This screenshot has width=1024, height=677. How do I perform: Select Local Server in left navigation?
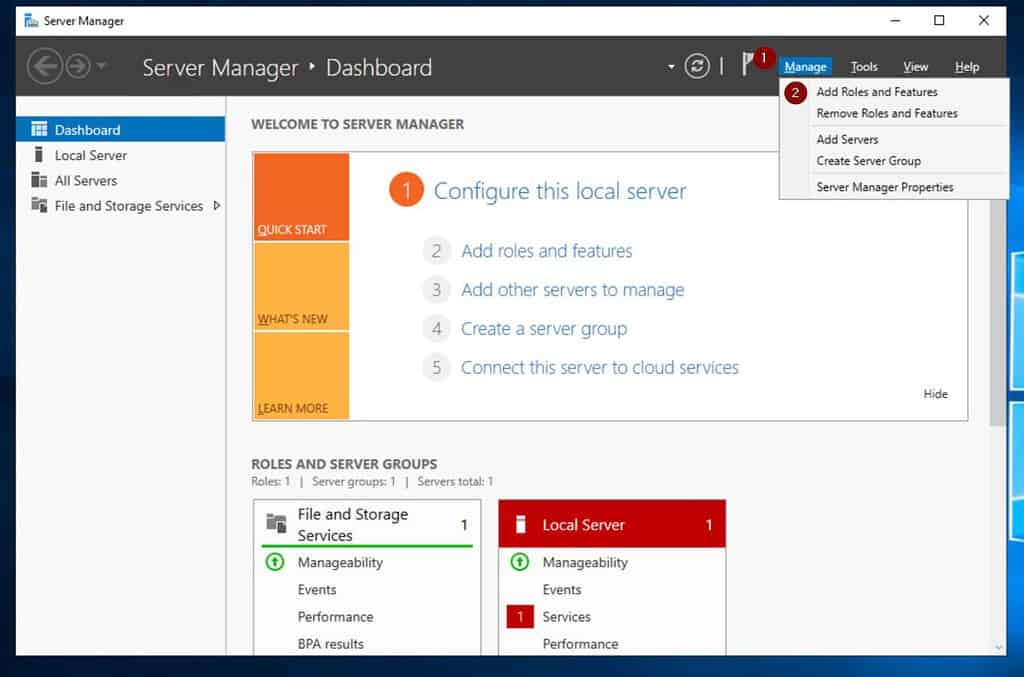tap(121, 155)
